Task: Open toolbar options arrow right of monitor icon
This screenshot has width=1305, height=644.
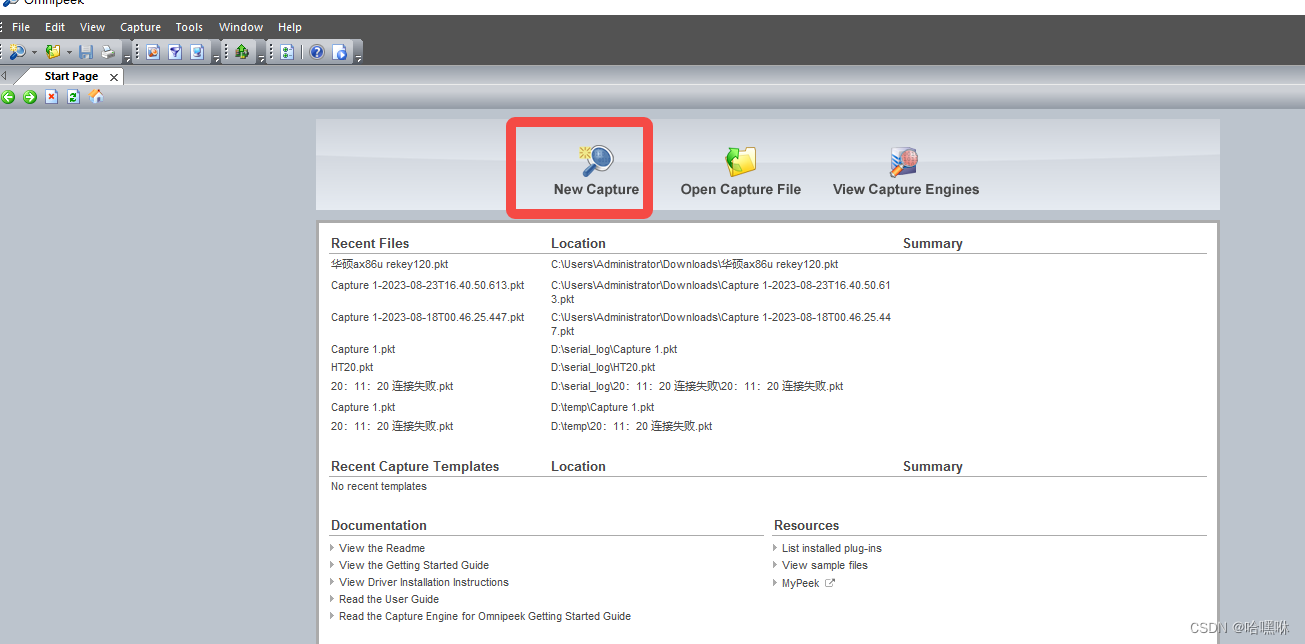Action: tap(217, 59)
